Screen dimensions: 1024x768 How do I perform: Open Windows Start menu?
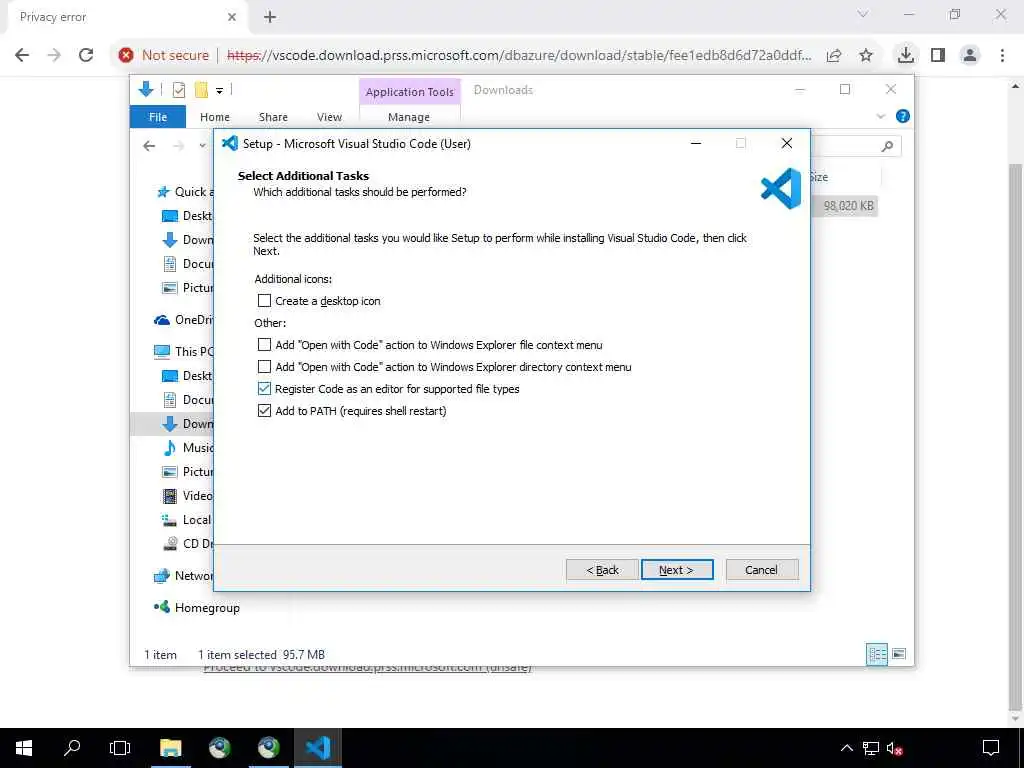click(x=24, y=748)
